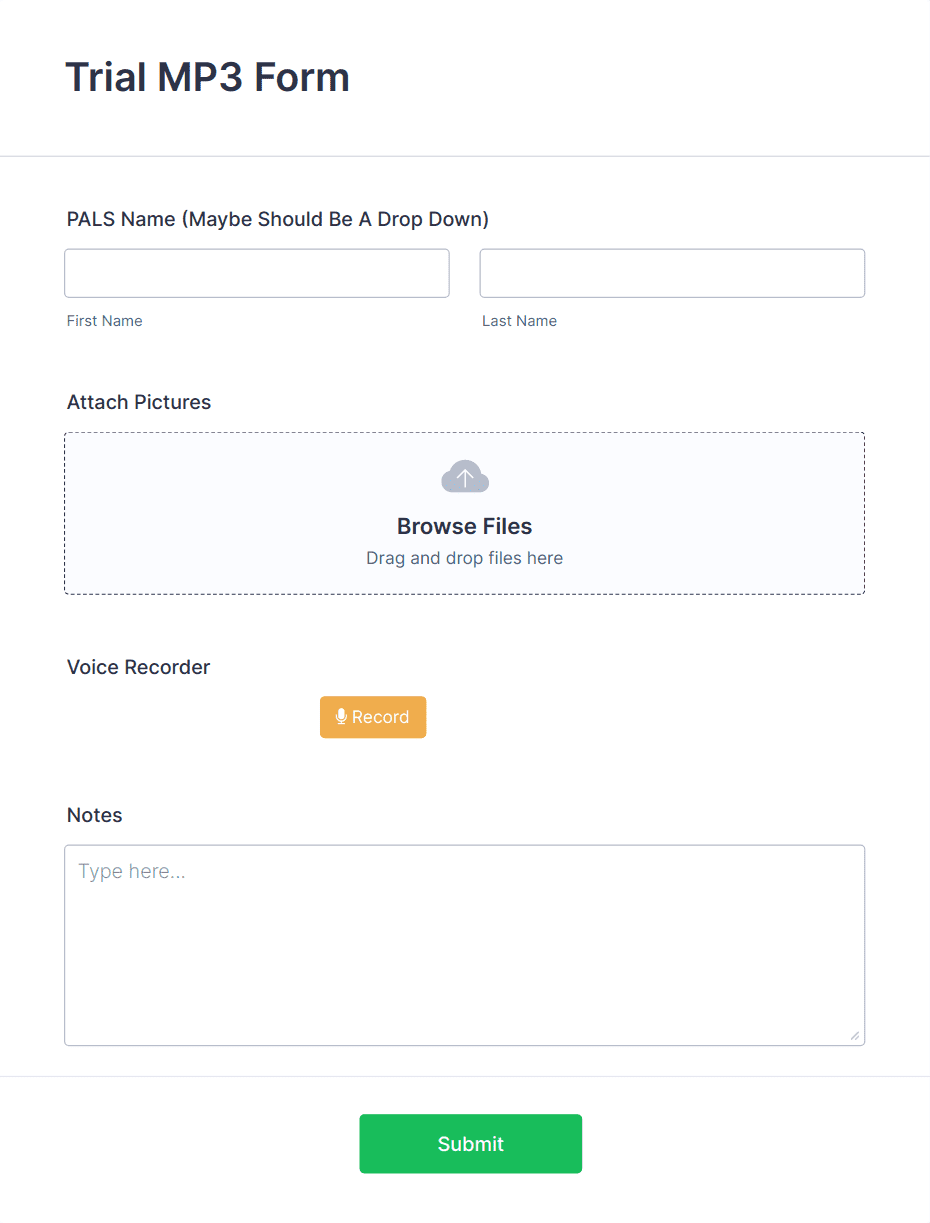Select the Last Name sublabel

[519, 320]
